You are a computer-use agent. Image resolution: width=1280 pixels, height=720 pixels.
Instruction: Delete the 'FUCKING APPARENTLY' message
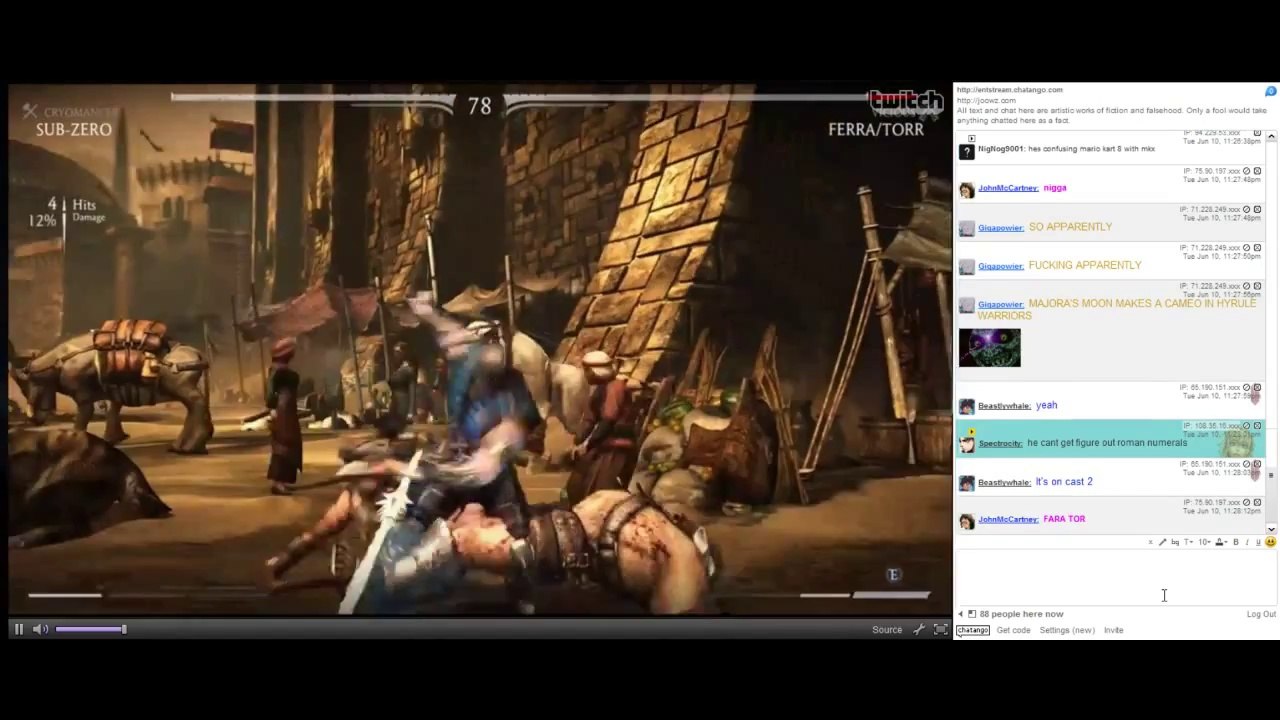tap(1257, 248)
